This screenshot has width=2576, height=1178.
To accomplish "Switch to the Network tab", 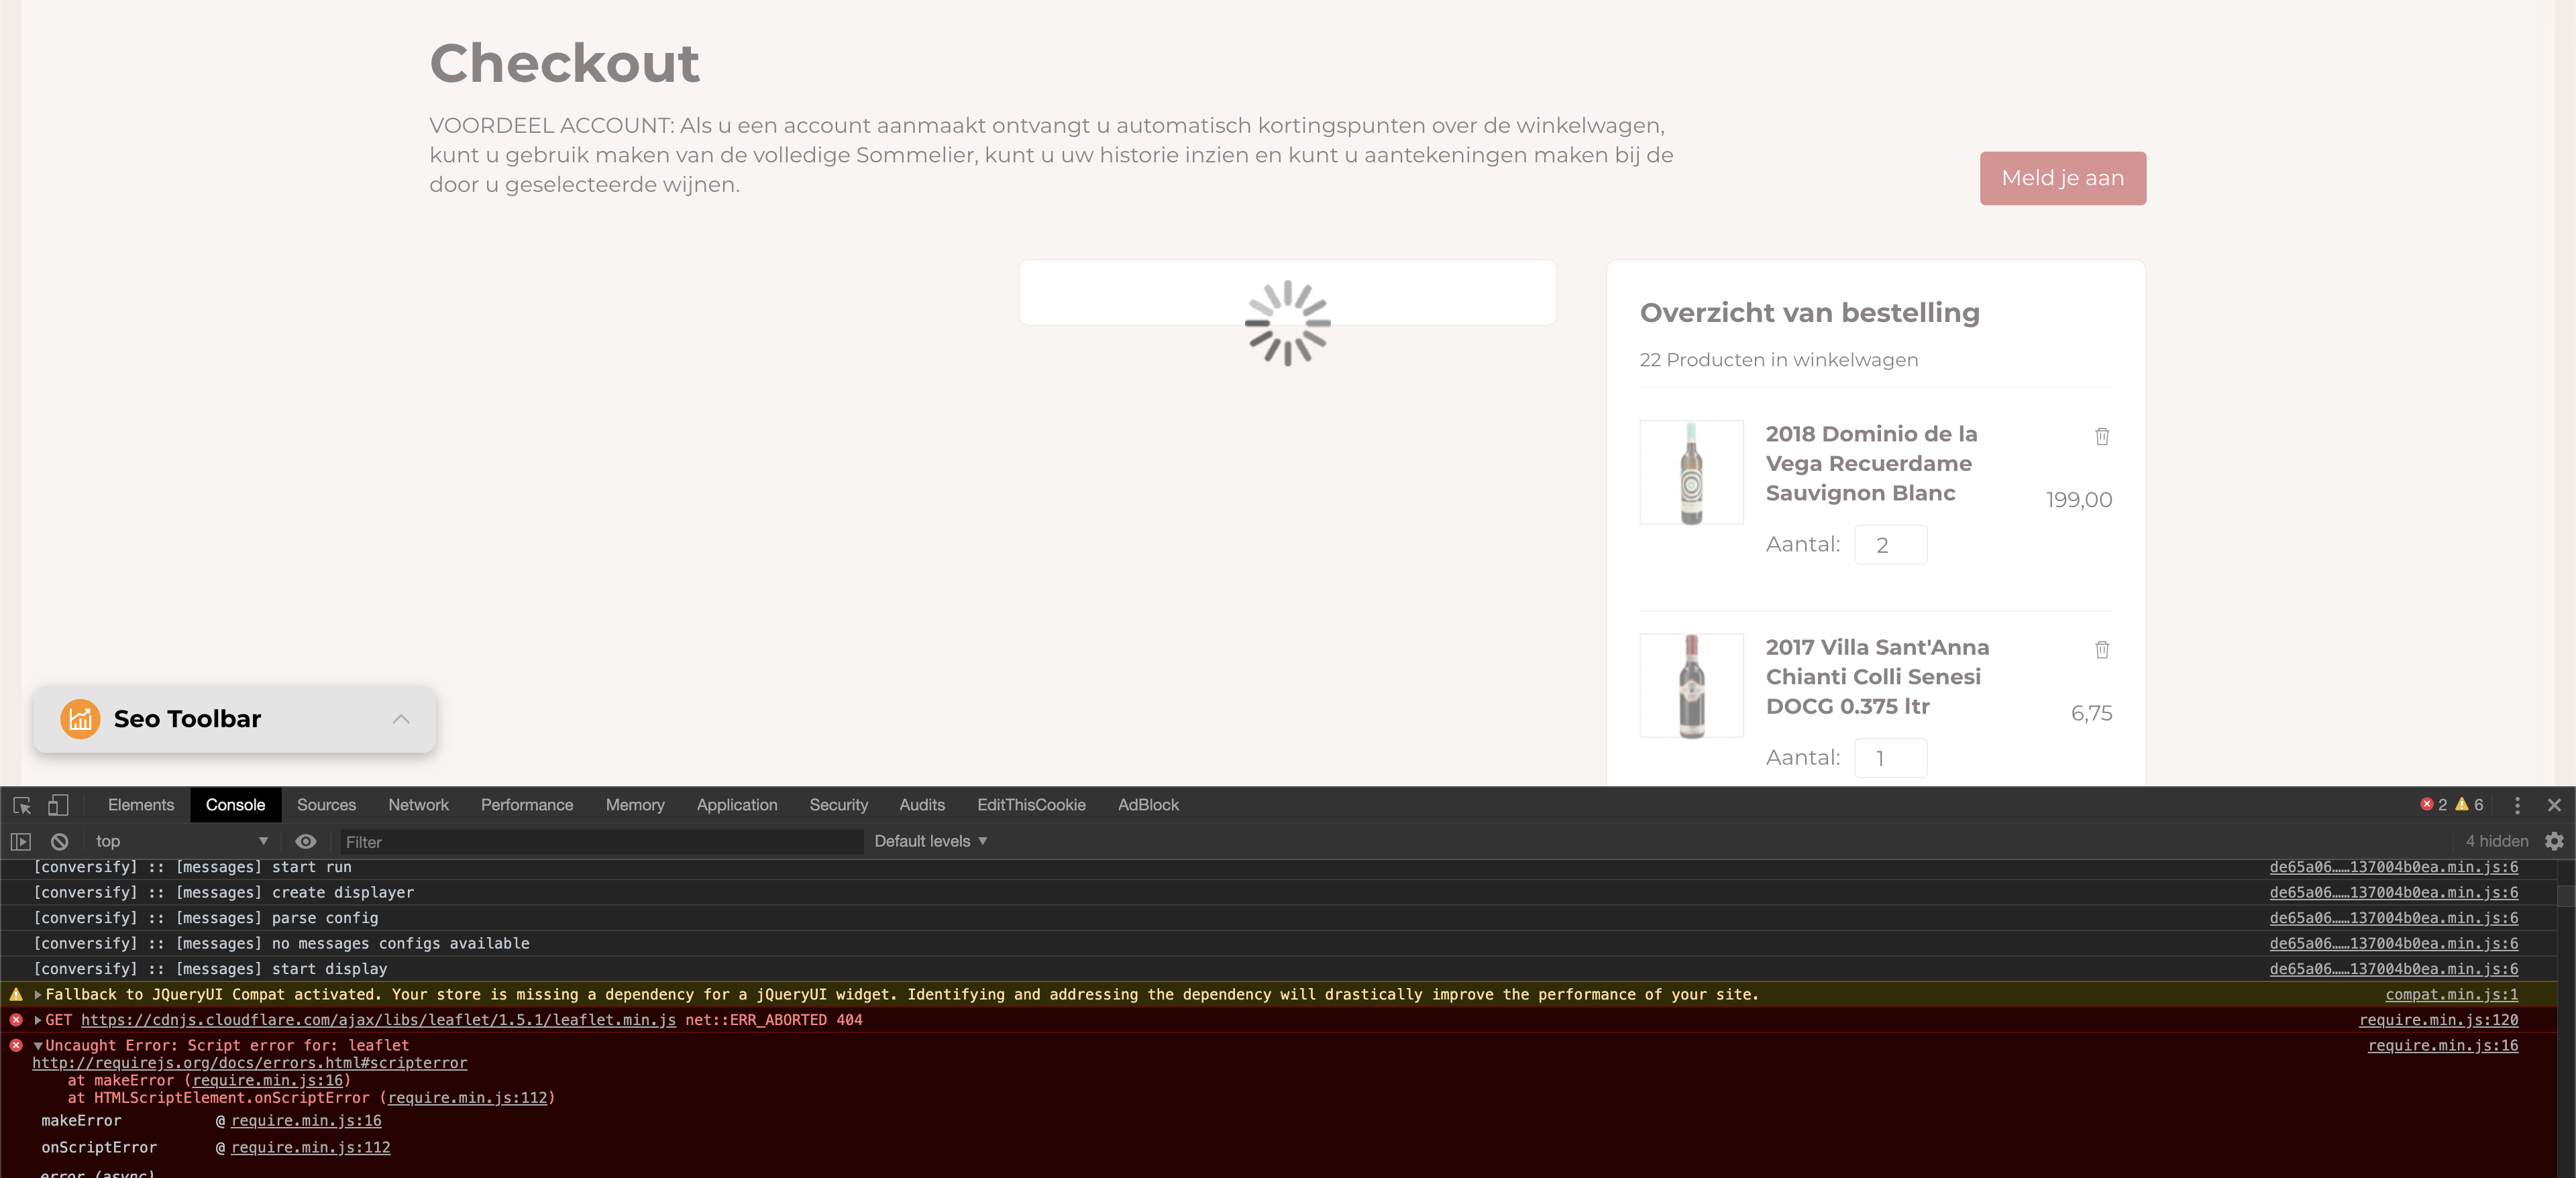I will point(418,805).
